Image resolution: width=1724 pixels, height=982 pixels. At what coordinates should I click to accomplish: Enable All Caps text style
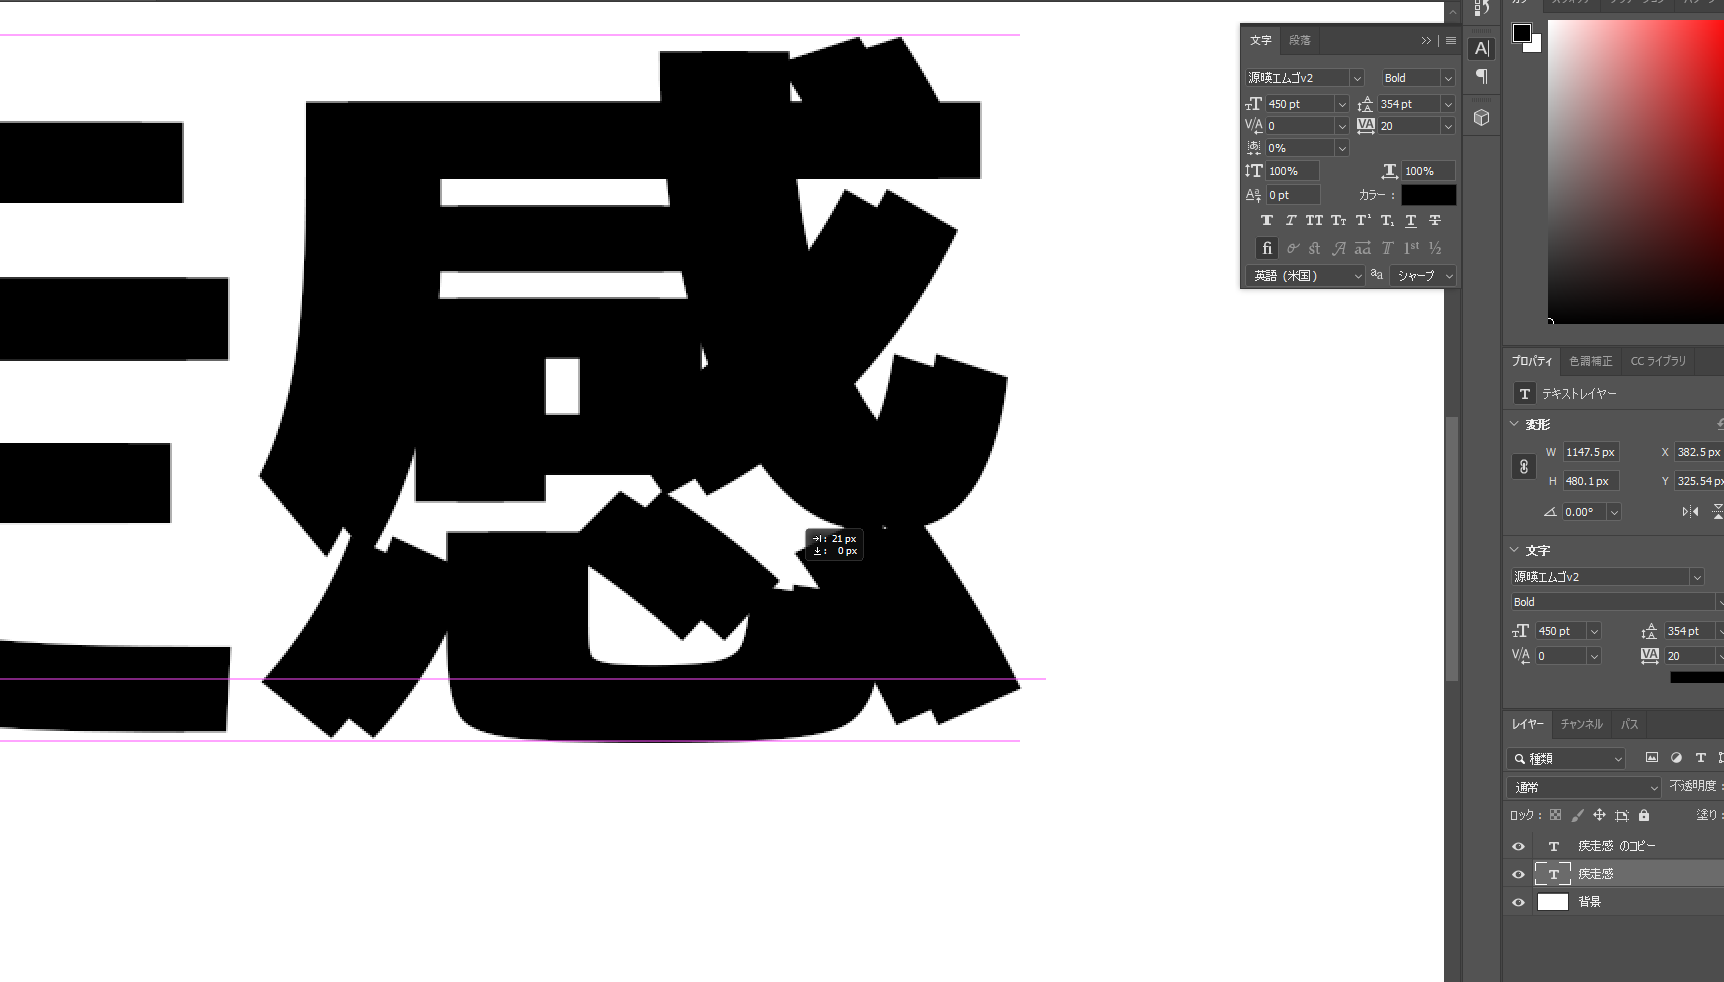[x=1314, y=220]
